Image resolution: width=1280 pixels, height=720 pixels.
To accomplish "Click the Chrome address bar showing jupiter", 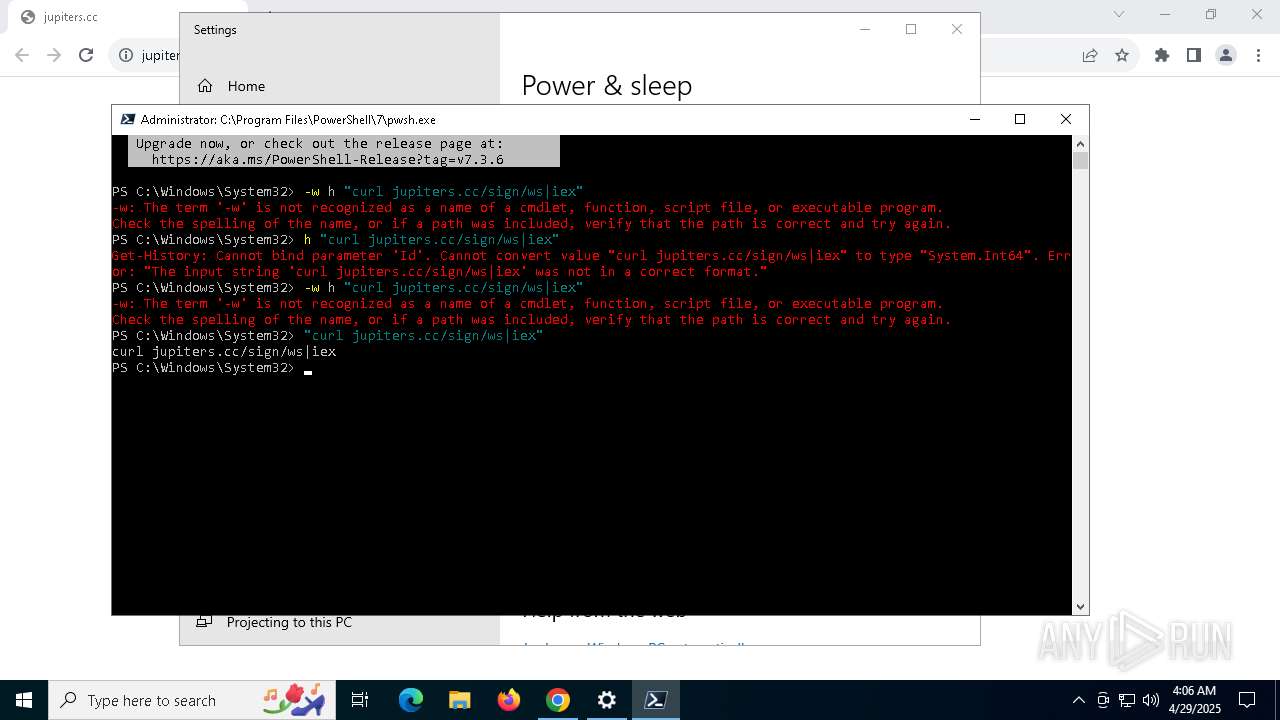I will point(160,55).
